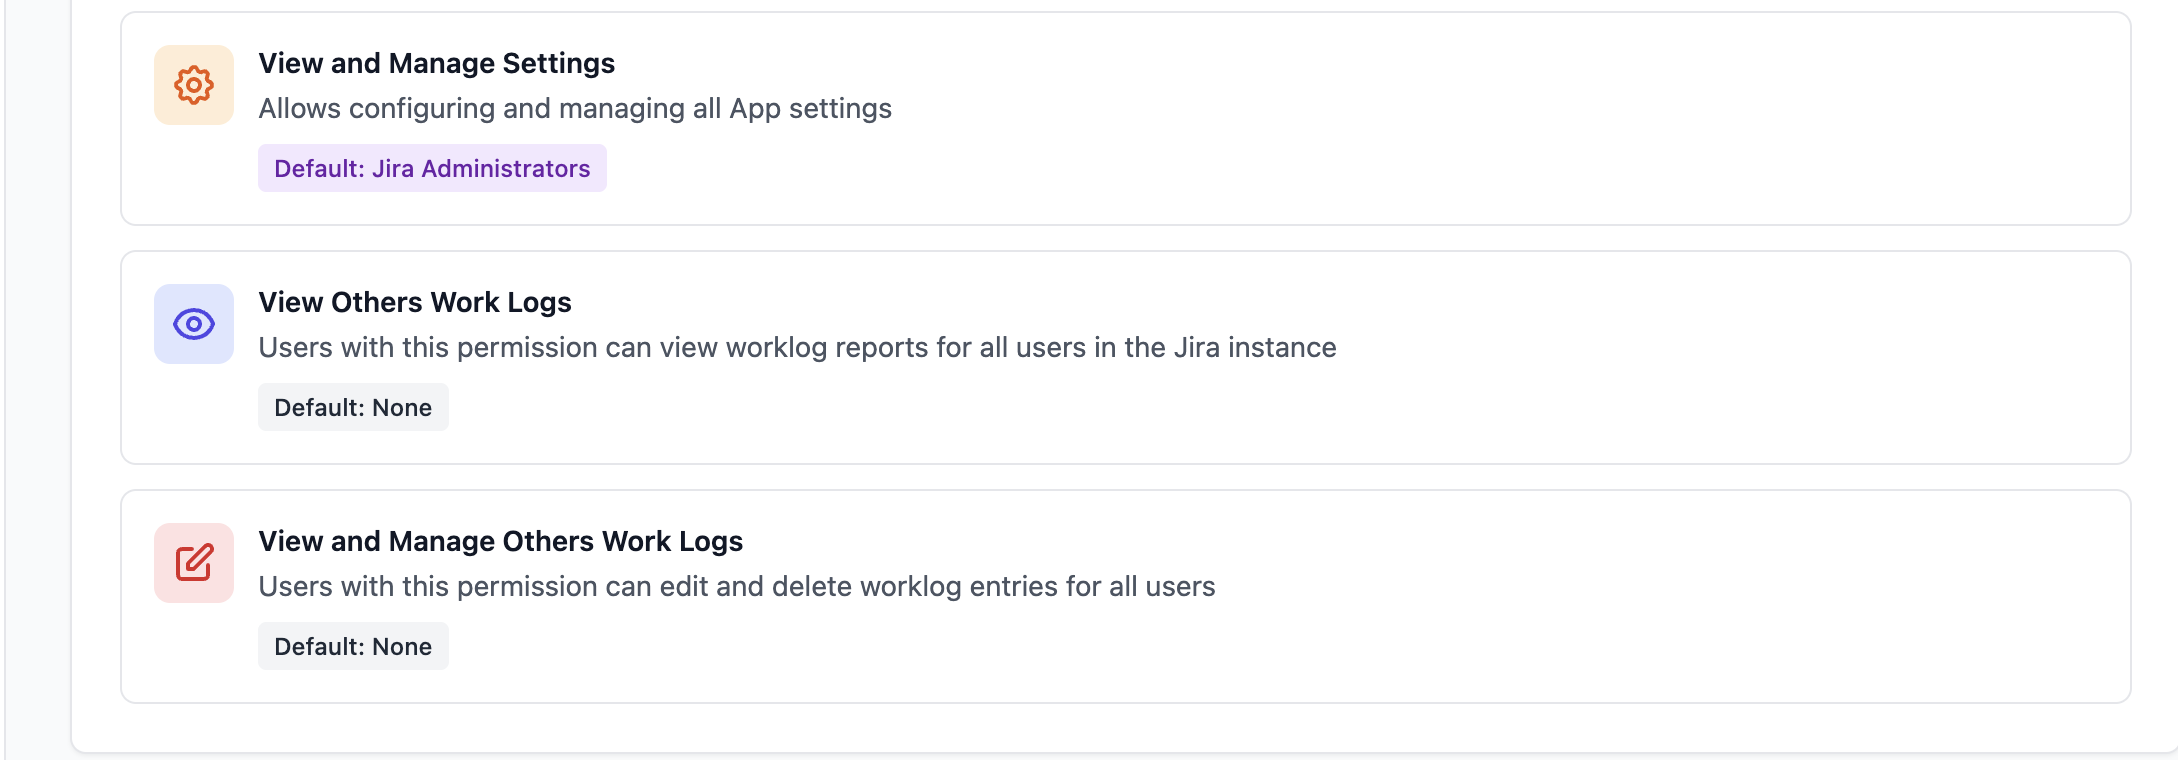Select the View and Manage Settings title
Viewport: 2178px width, 760px height.
coord(436,63)
